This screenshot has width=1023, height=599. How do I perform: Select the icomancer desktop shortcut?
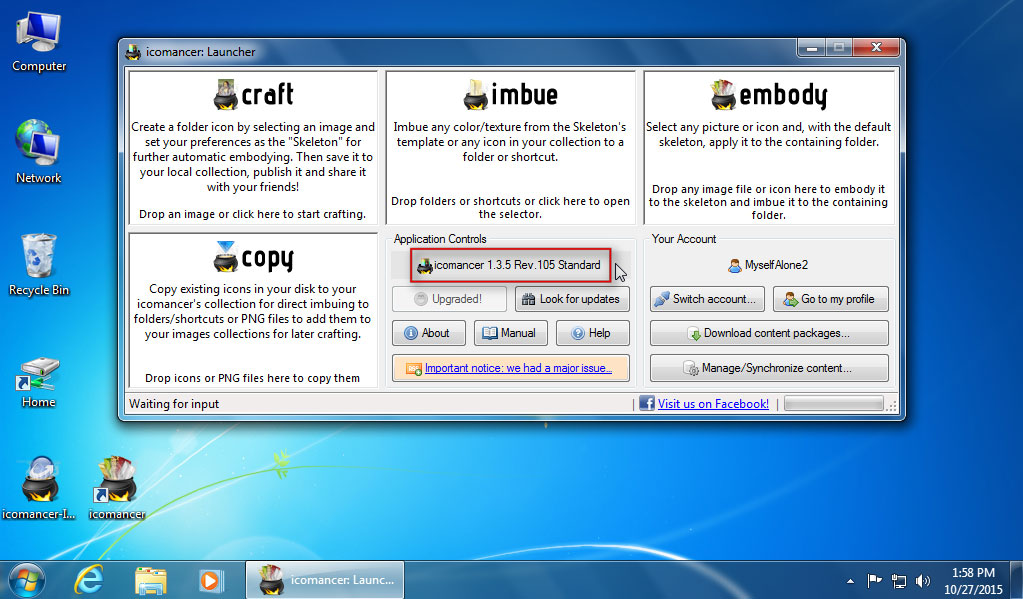(117, 488)
